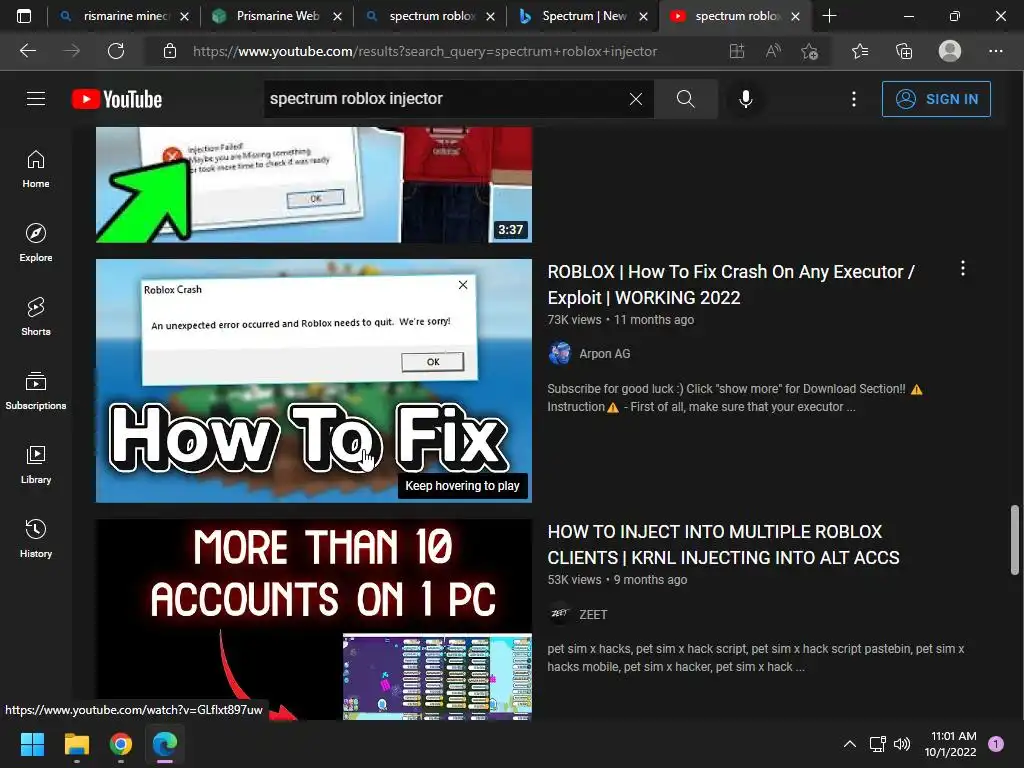1024x768 pixels.
Task: Click browser forward arrow
Action: coord(72,51)
